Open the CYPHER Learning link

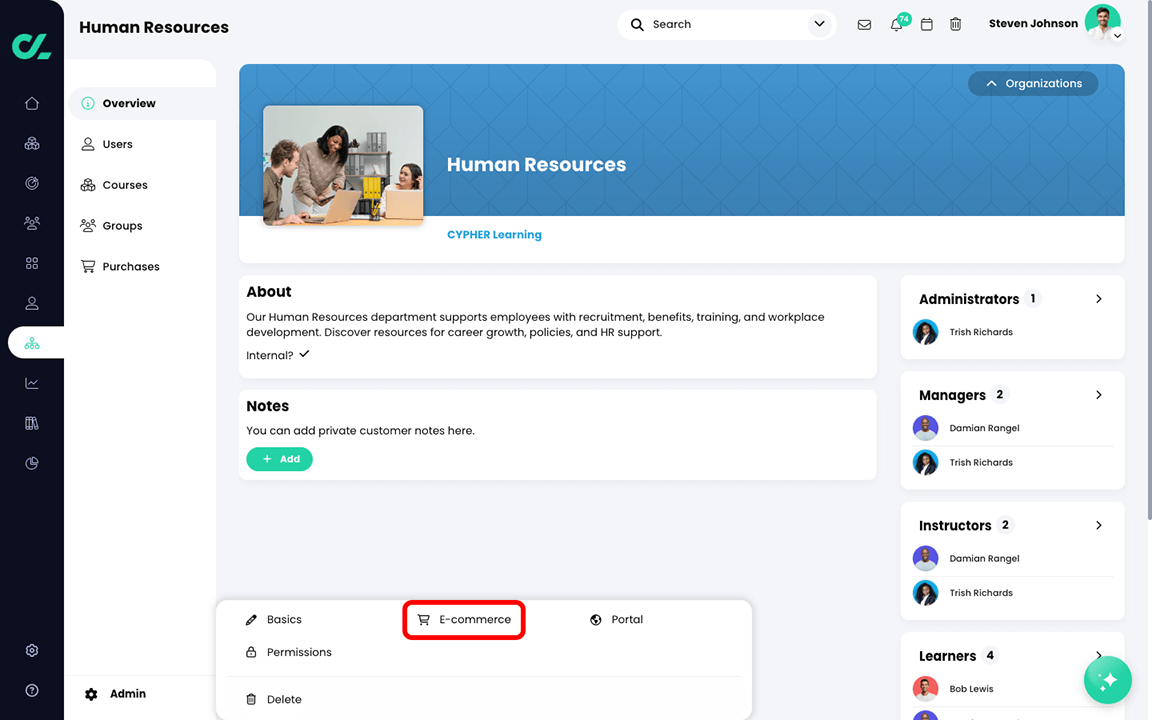(494, 234)
